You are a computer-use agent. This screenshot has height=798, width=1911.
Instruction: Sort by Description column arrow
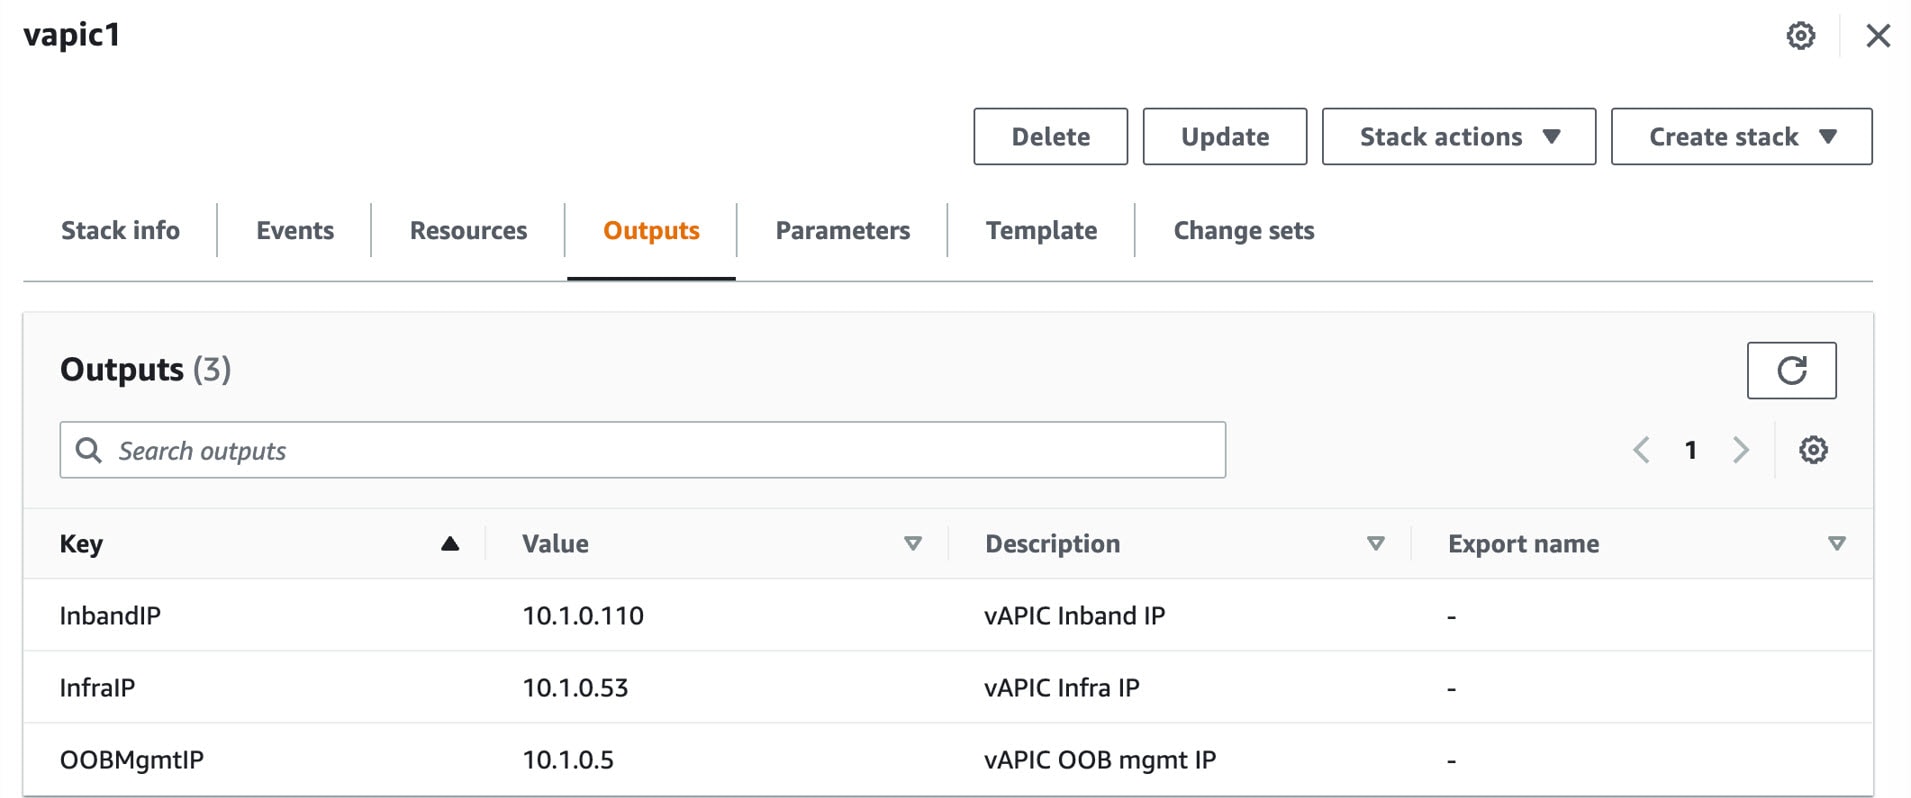[1375, 543]
